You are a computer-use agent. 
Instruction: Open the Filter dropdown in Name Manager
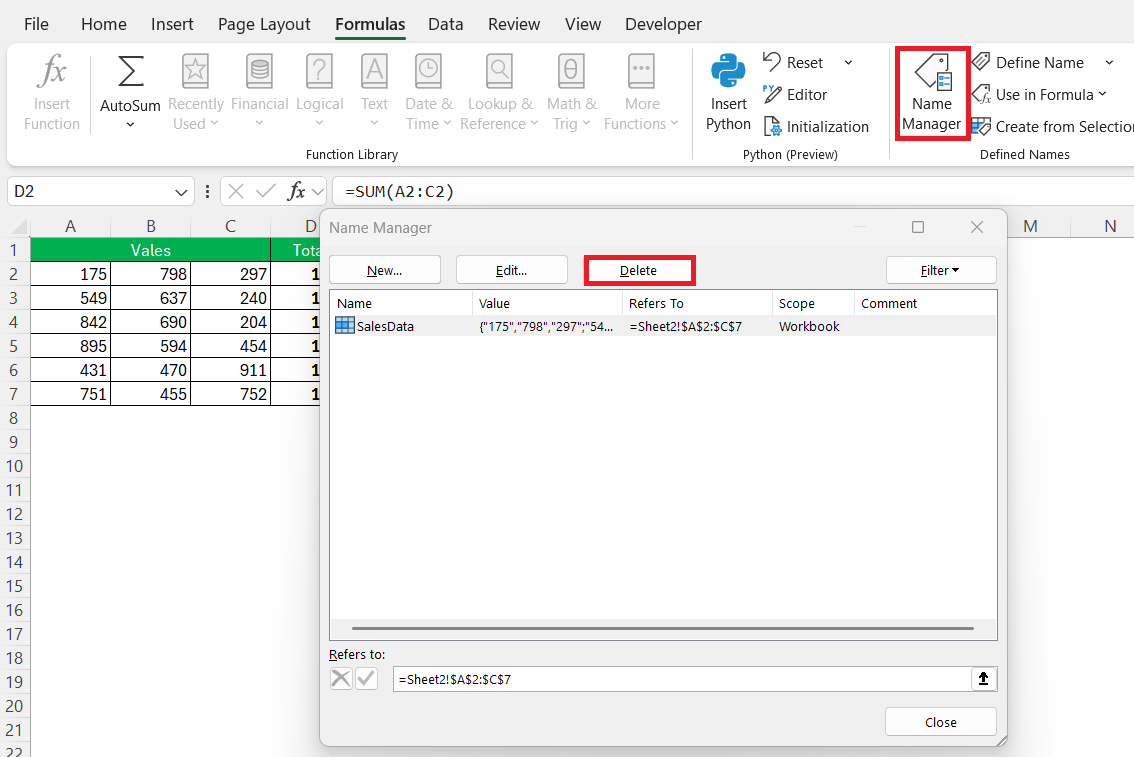tap(941, 270)
